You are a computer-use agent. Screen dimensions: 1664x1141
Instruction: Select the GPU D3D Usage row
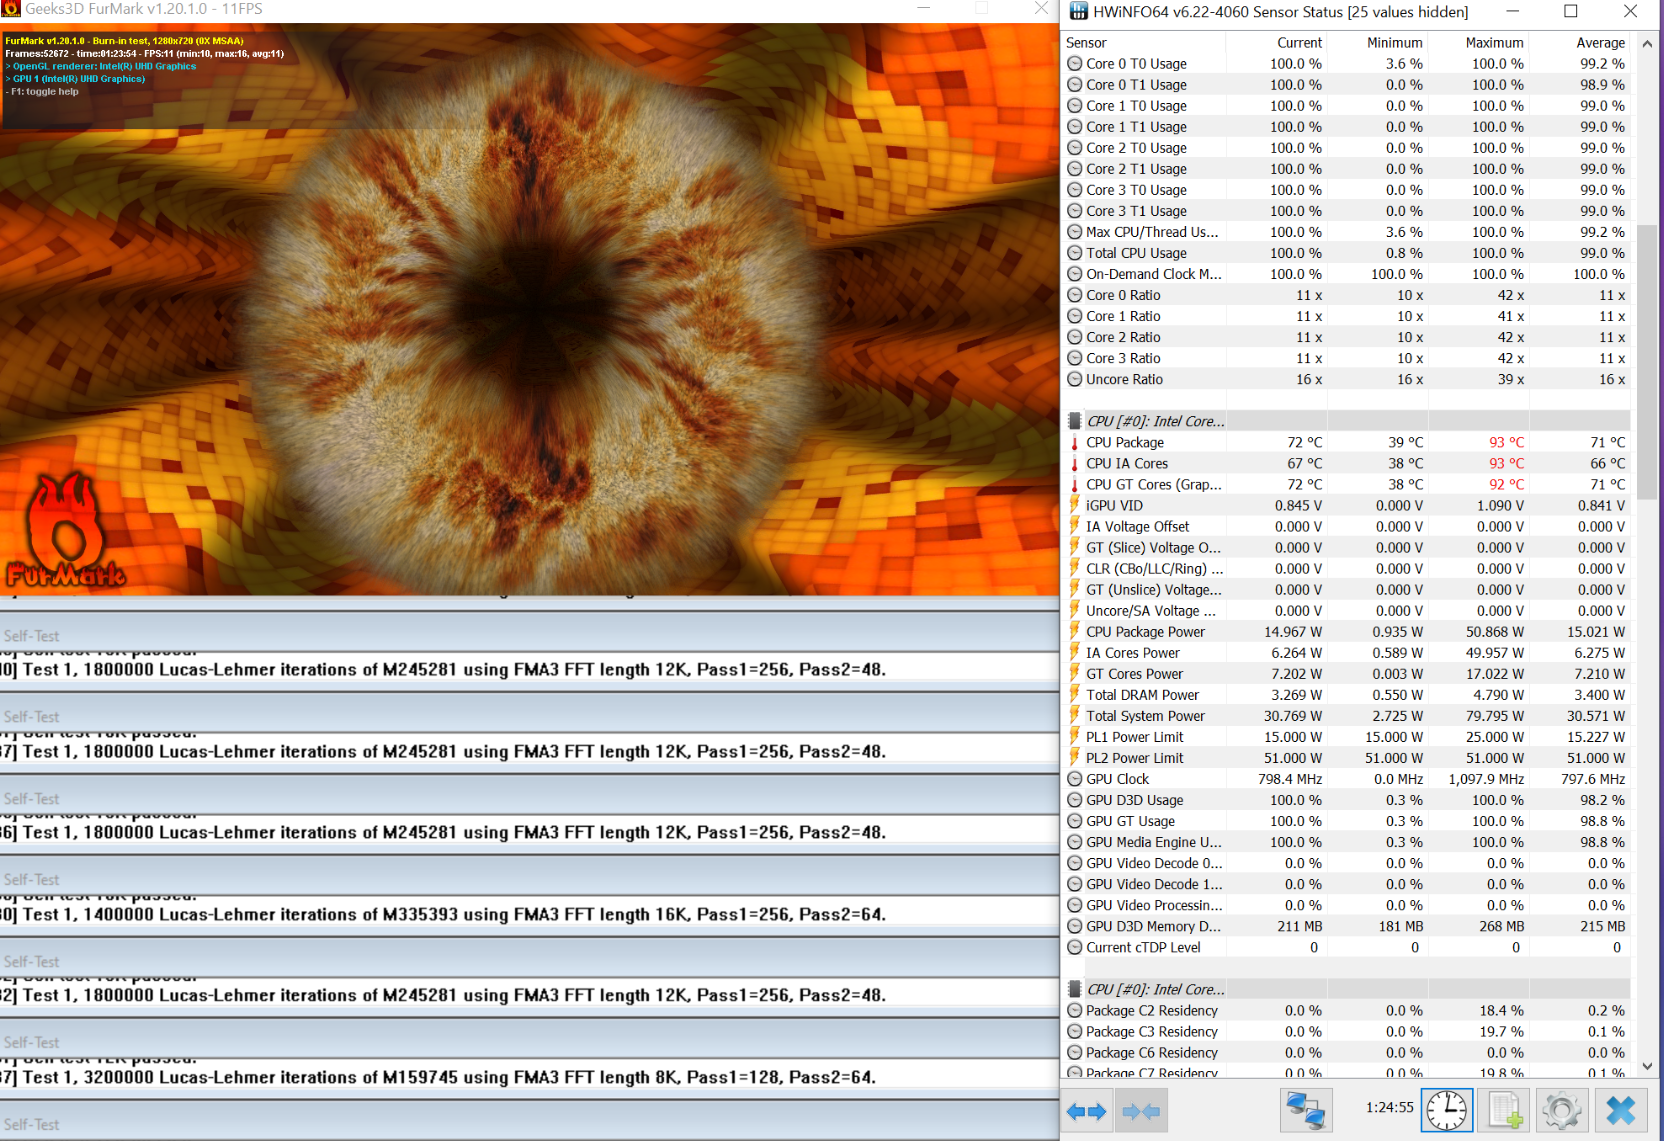[x=1346, y=800]
